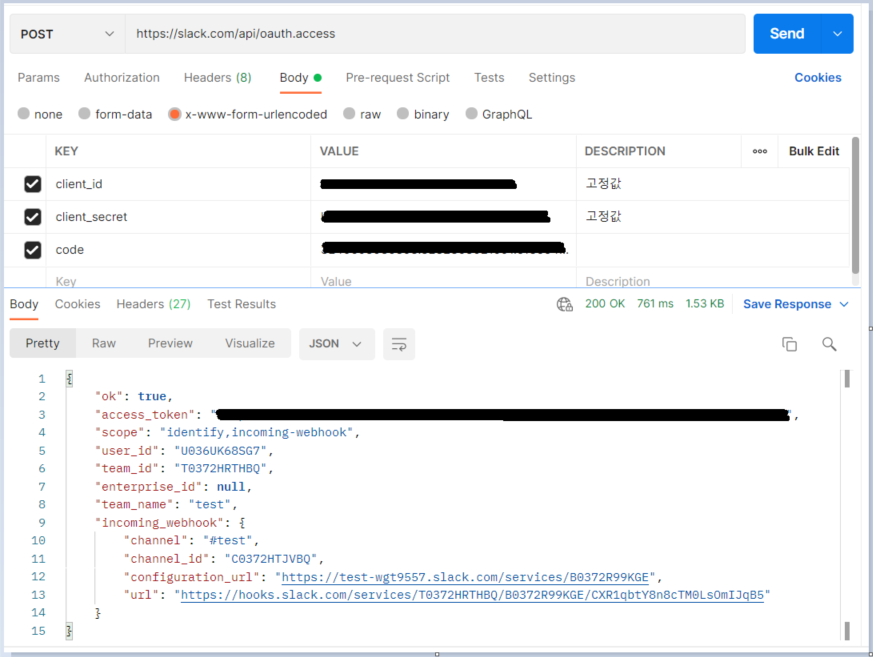The height and width of the screenshot is (657, 873).
Task: Expand the Send button arrow options
Action: [x=837, y=34]
